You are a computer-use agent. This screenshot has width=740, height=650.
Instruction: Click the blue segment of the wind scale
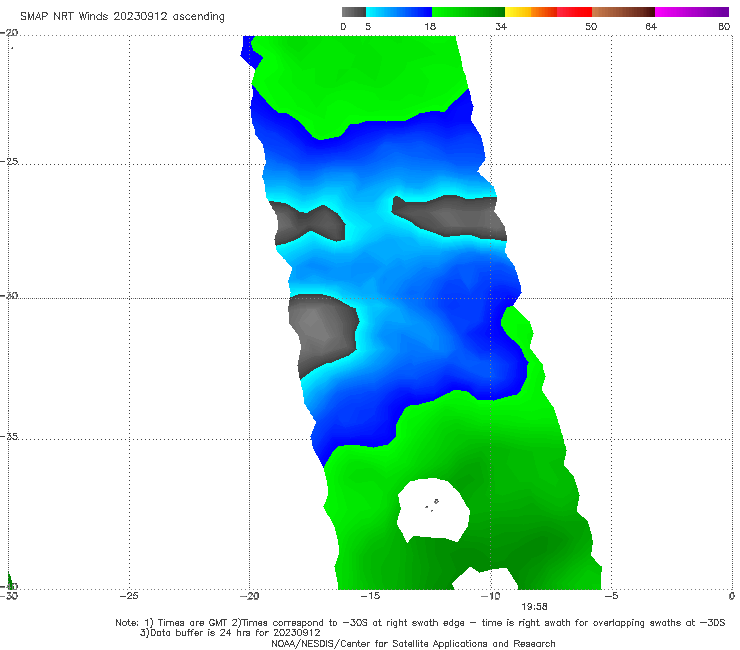tap(399, 12)
